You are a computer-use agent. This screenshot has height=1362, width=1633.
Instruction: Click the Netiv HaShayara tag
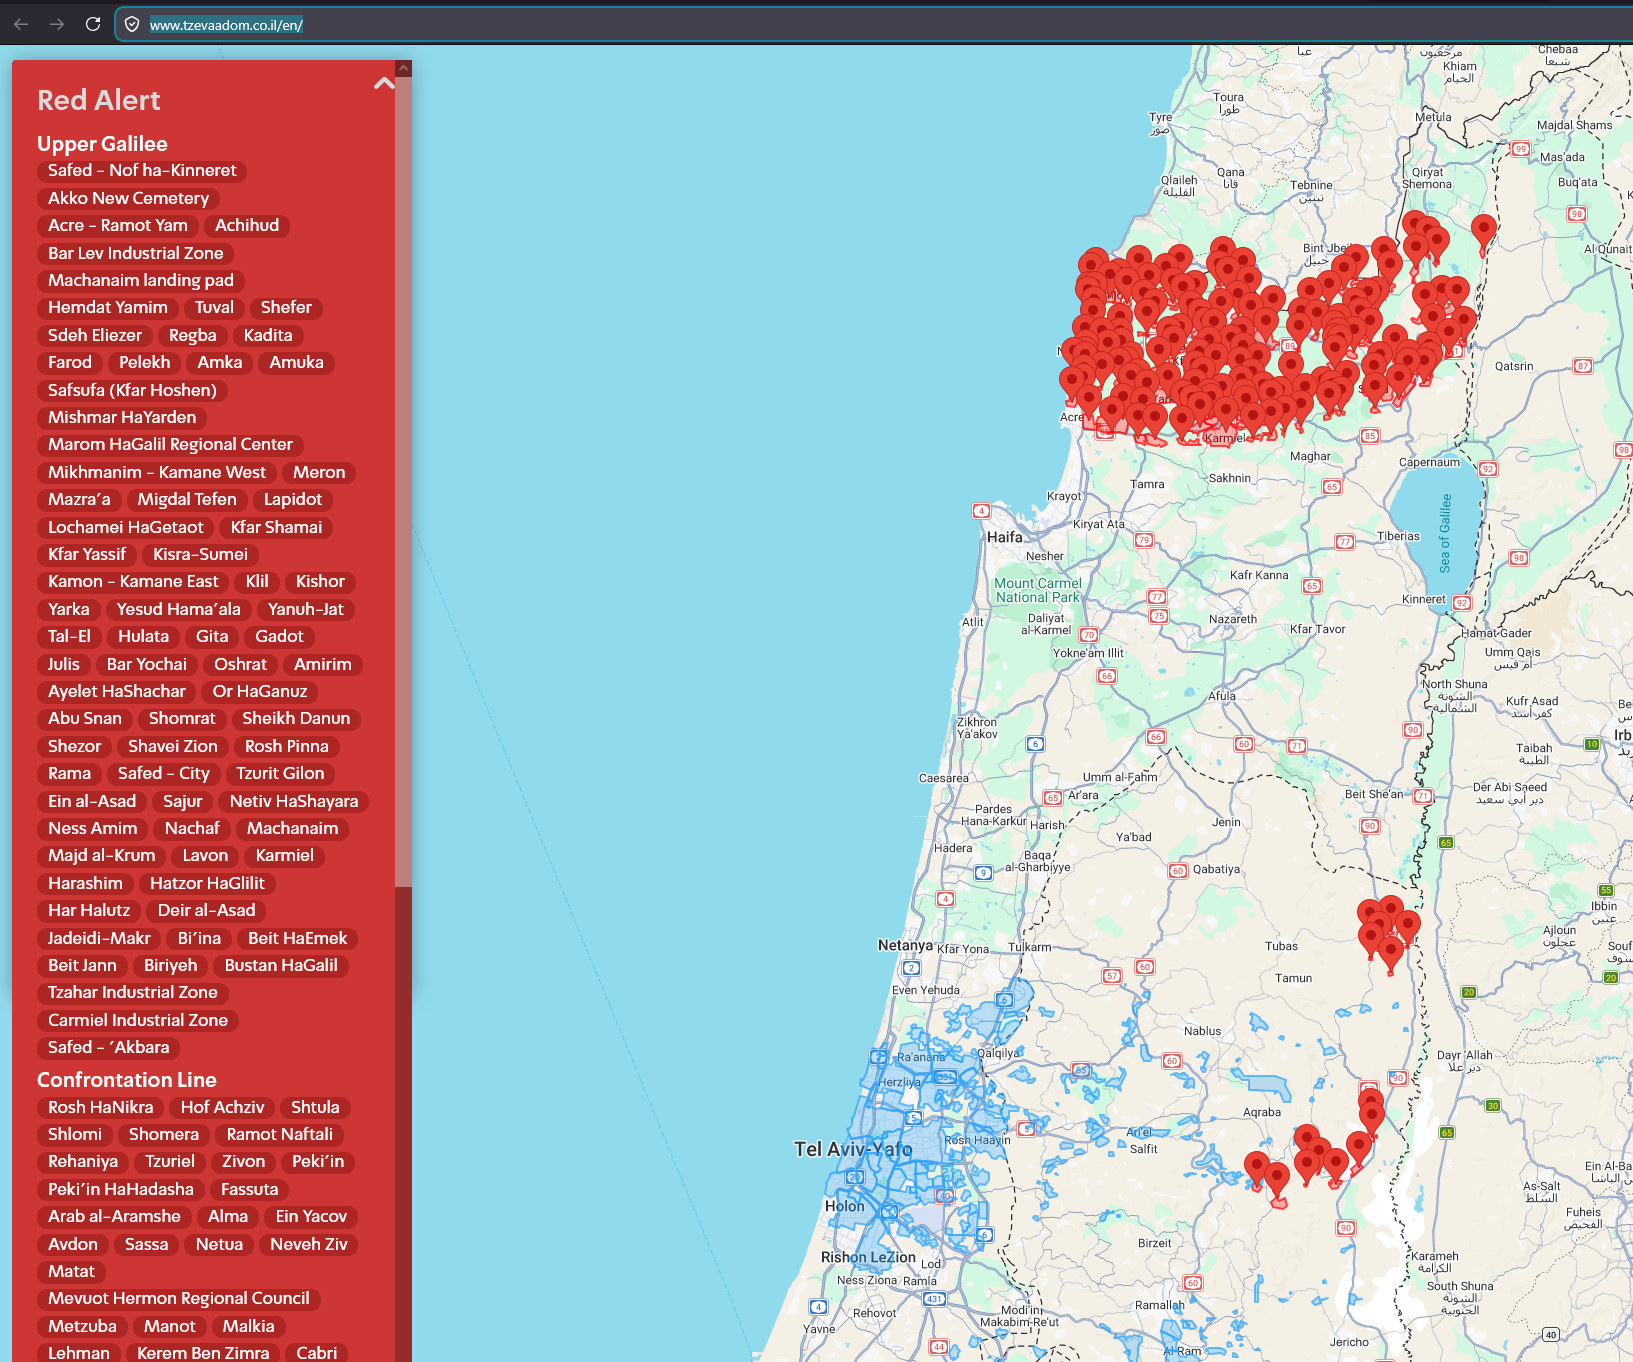(x=294, y=801)
